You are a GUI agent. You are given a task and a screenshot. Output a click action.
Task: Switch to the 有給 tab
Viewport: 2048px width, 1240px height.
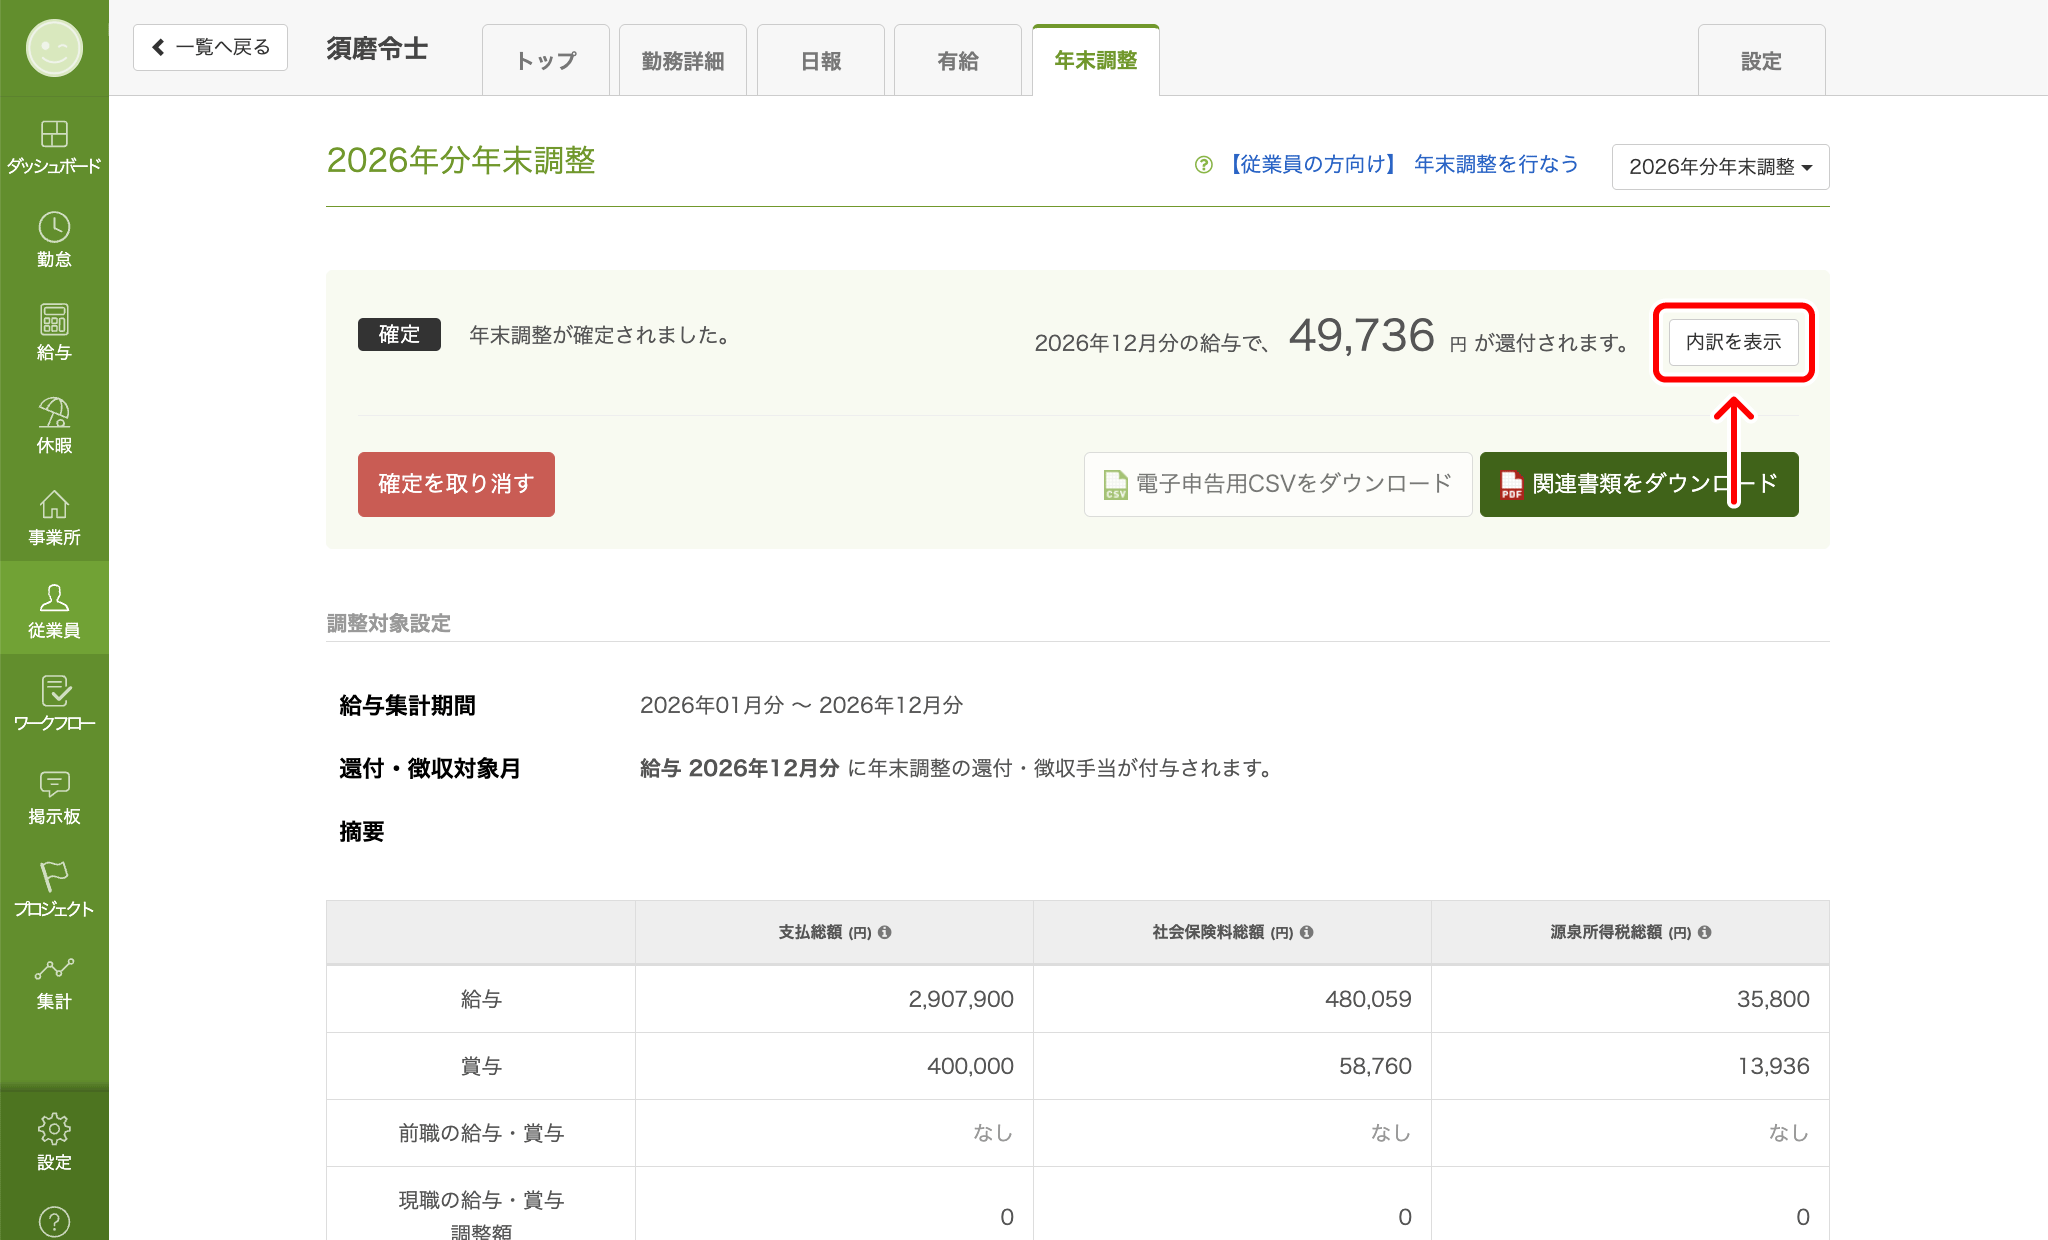pyautogui.click(x=958, y=61)
